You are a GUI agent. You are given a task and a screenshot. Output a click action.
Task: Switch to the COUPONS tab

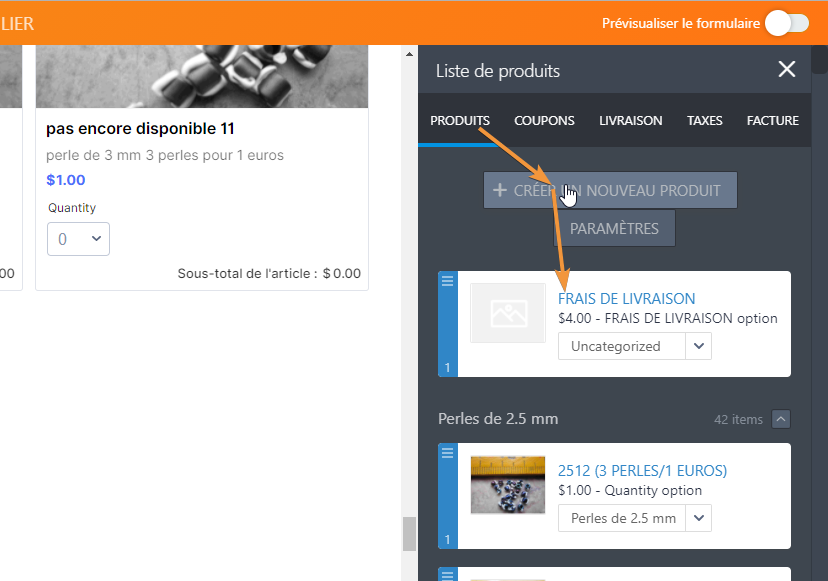544,120
